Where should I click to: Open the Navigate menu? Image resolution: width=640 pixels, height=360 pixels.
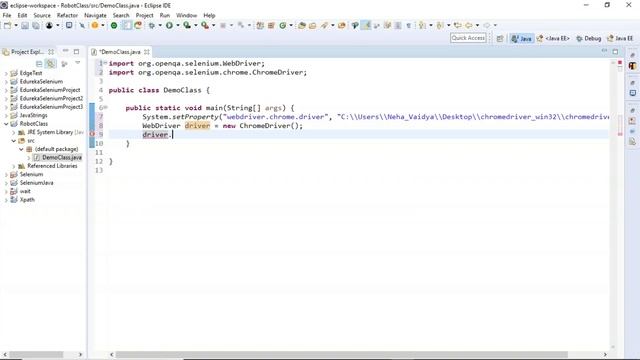coord(95,15)
